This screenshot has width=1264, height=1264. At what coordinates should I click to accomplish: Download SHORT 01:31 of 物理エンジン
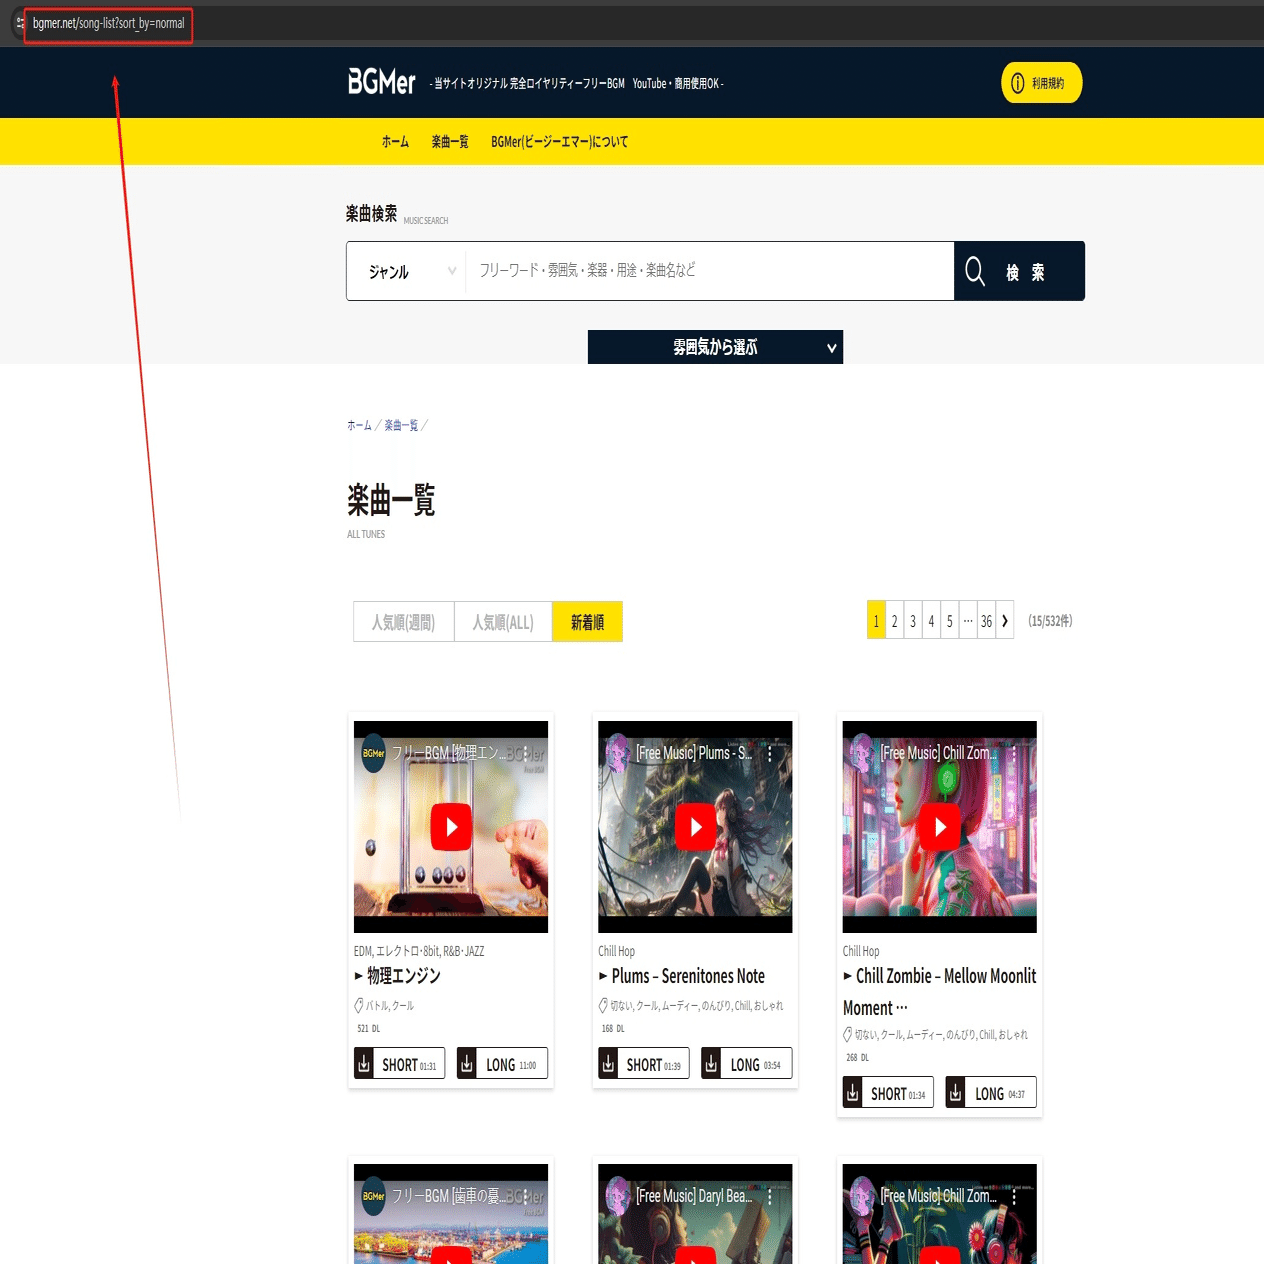399,1063
